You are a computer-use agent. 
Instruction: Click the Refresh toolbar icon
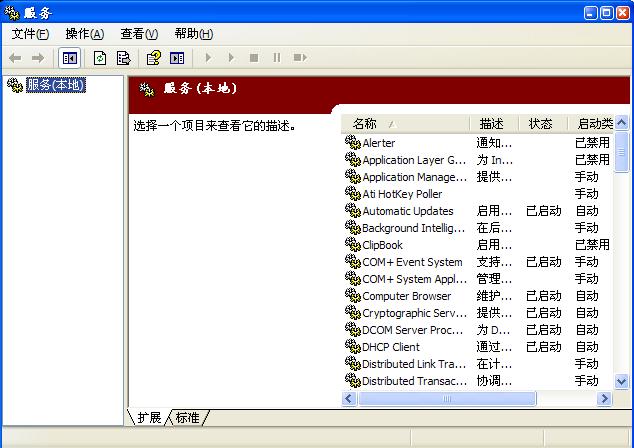[100, 58]
